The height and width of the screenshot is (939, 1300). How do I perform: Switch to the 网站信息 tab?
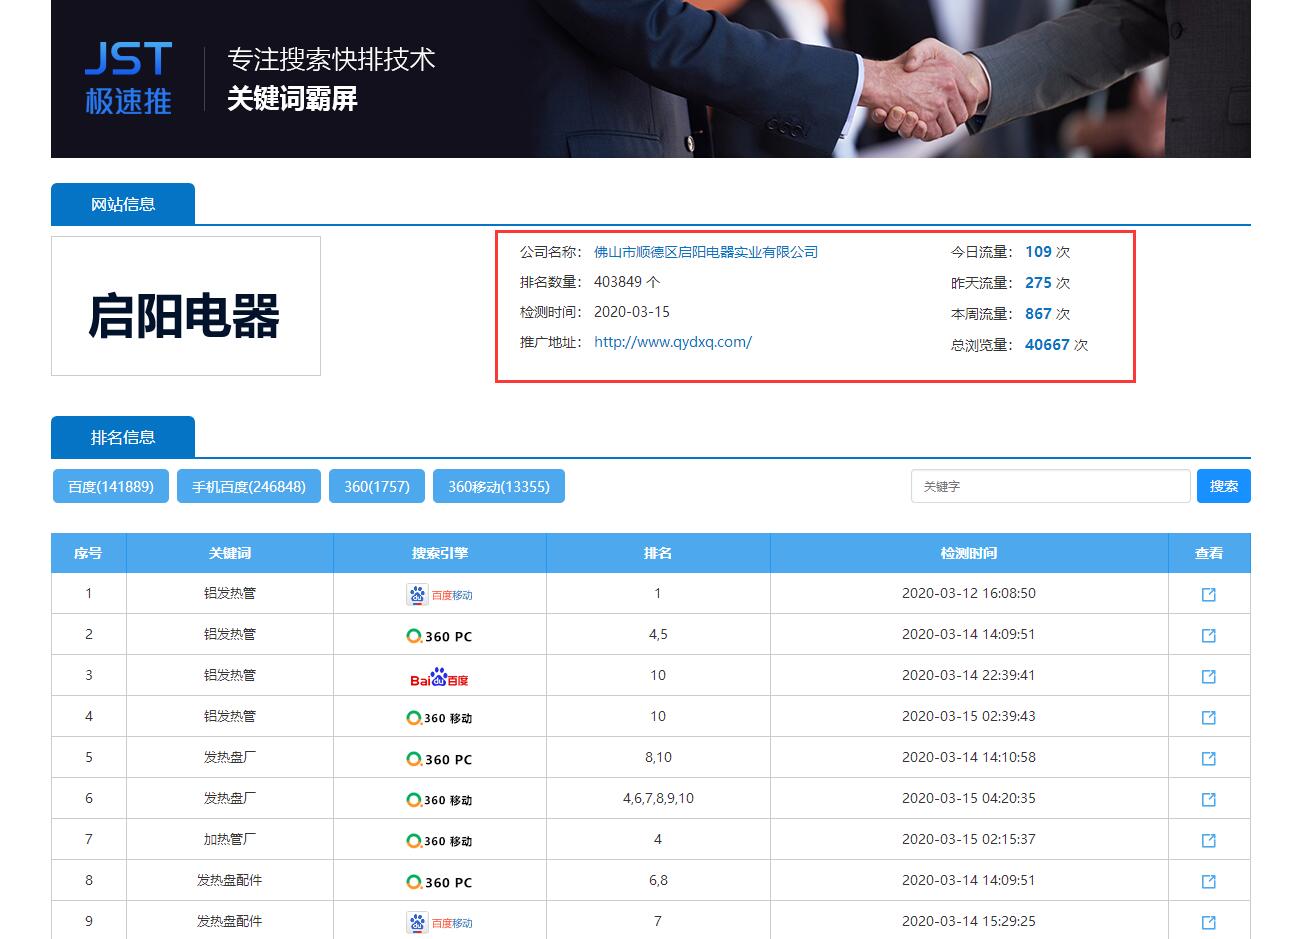tap(122, 202)
